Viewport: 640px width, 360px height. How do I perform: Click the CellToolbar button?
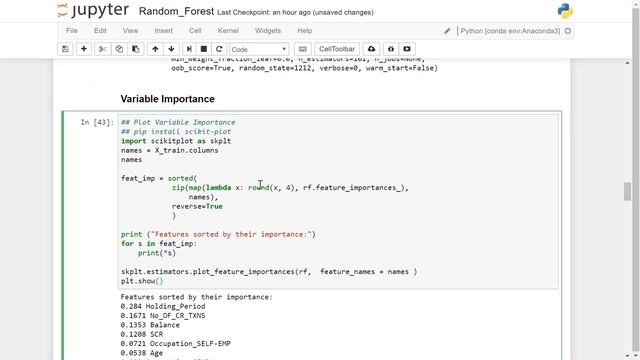pyautogui.click(x=337, y=49)
